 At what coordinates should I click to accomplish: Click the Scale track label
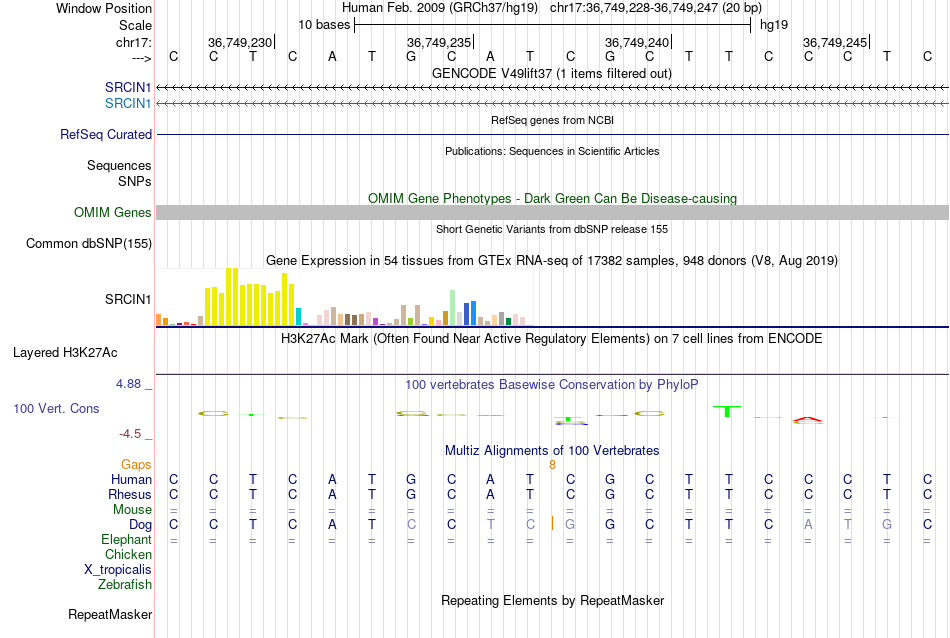pyautogui.click(x=135, y=25)
